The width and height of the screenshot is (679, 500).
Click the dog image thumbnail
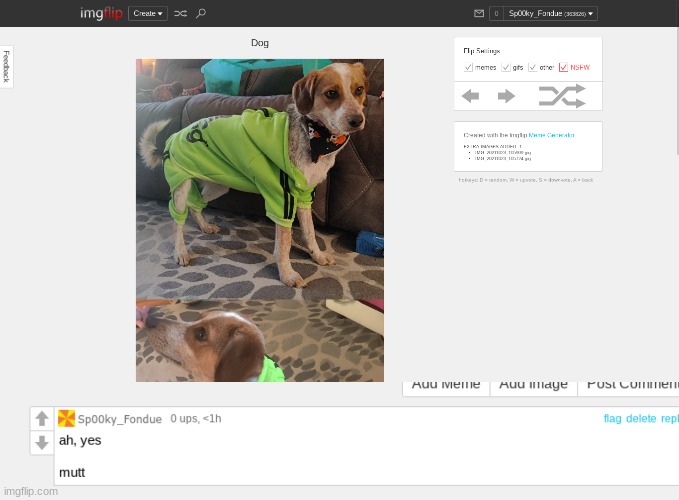pyautogui.click(x=260, y=220)
